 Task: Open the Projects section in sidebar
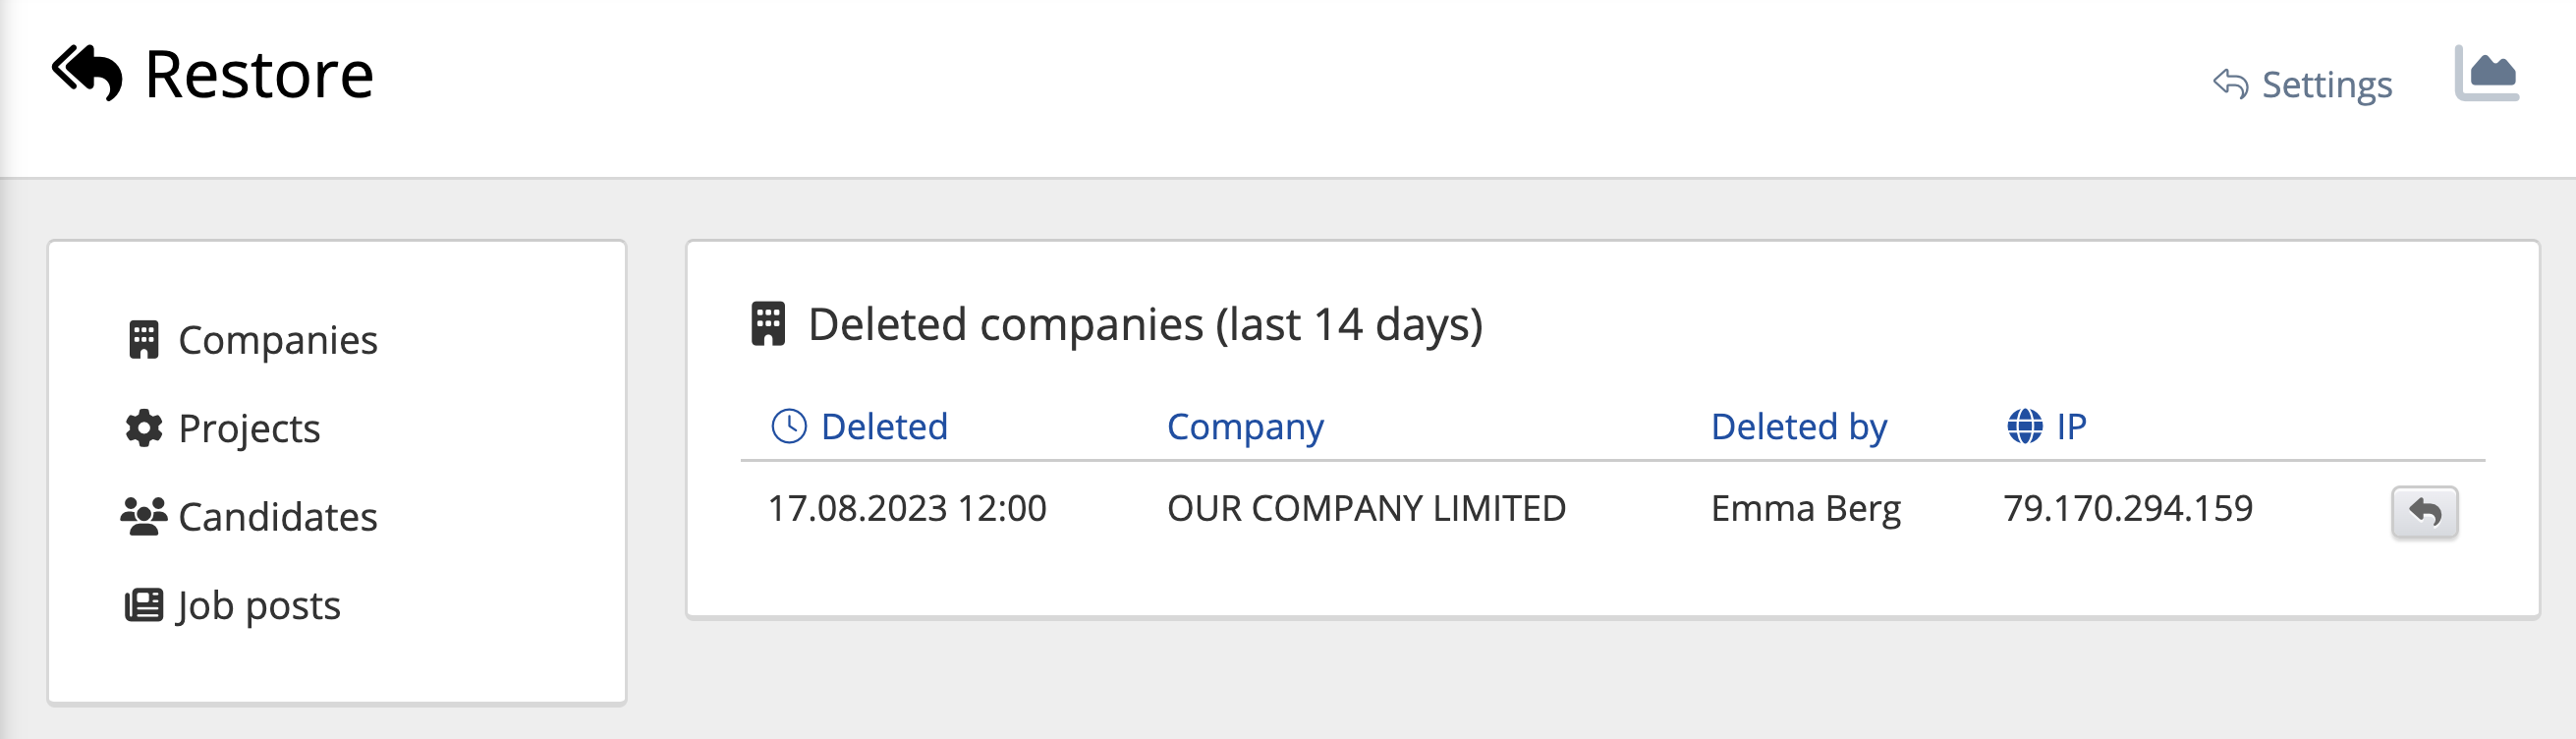tap(249, 428)
